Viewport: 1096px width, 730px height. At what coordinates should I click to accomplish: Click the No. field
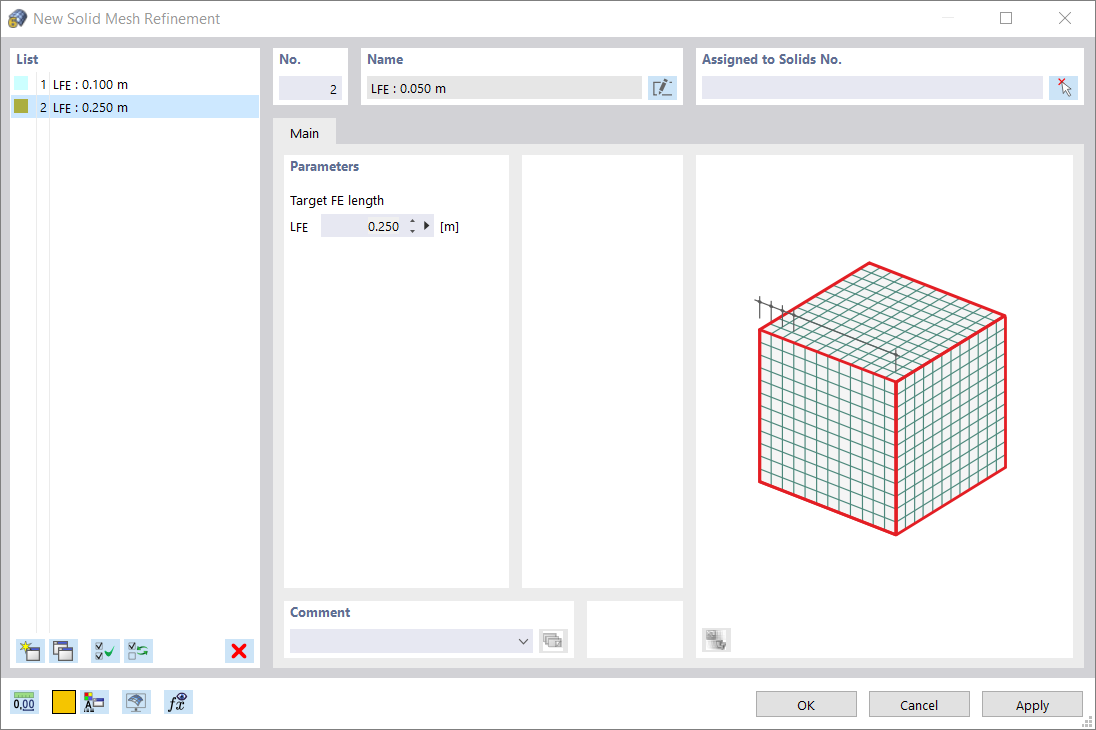click(x=310, y=88)
